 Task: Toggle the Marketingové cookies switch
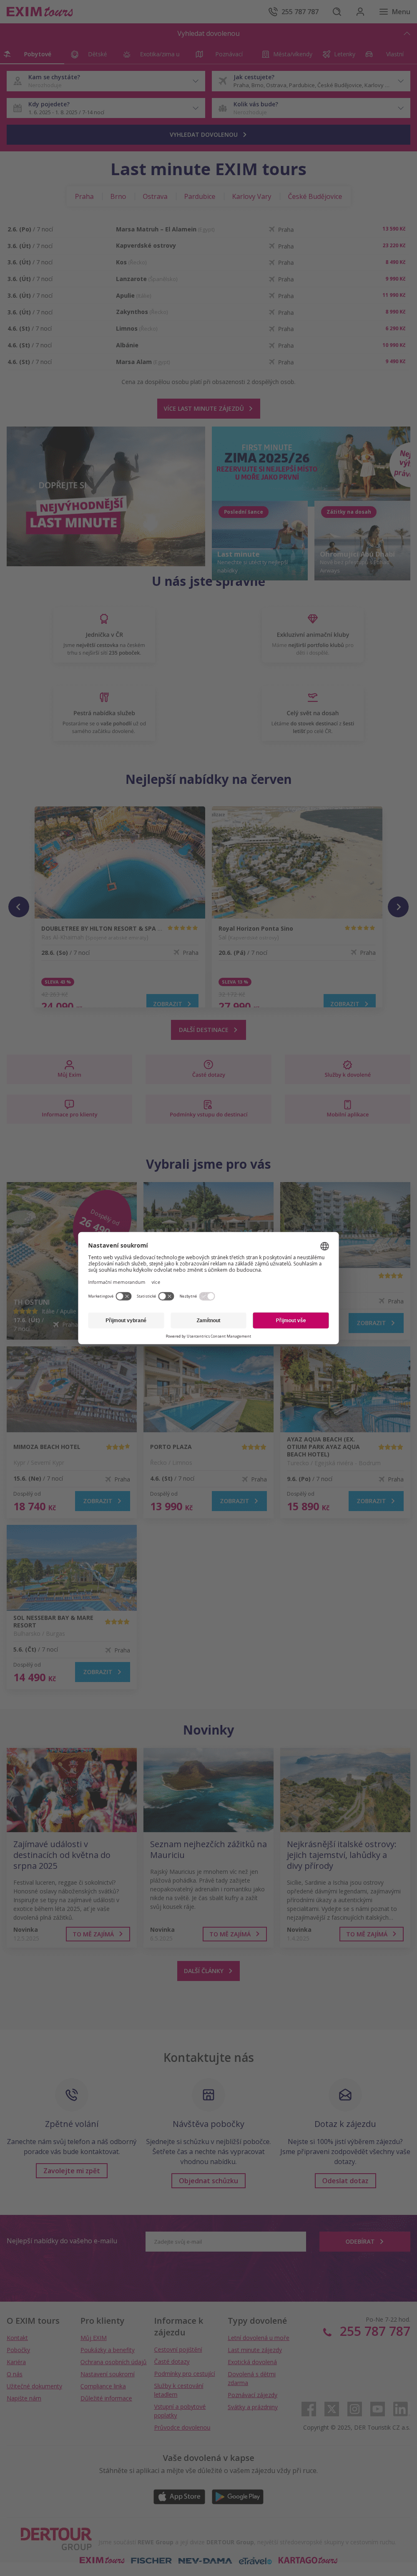click(123, 1296)
